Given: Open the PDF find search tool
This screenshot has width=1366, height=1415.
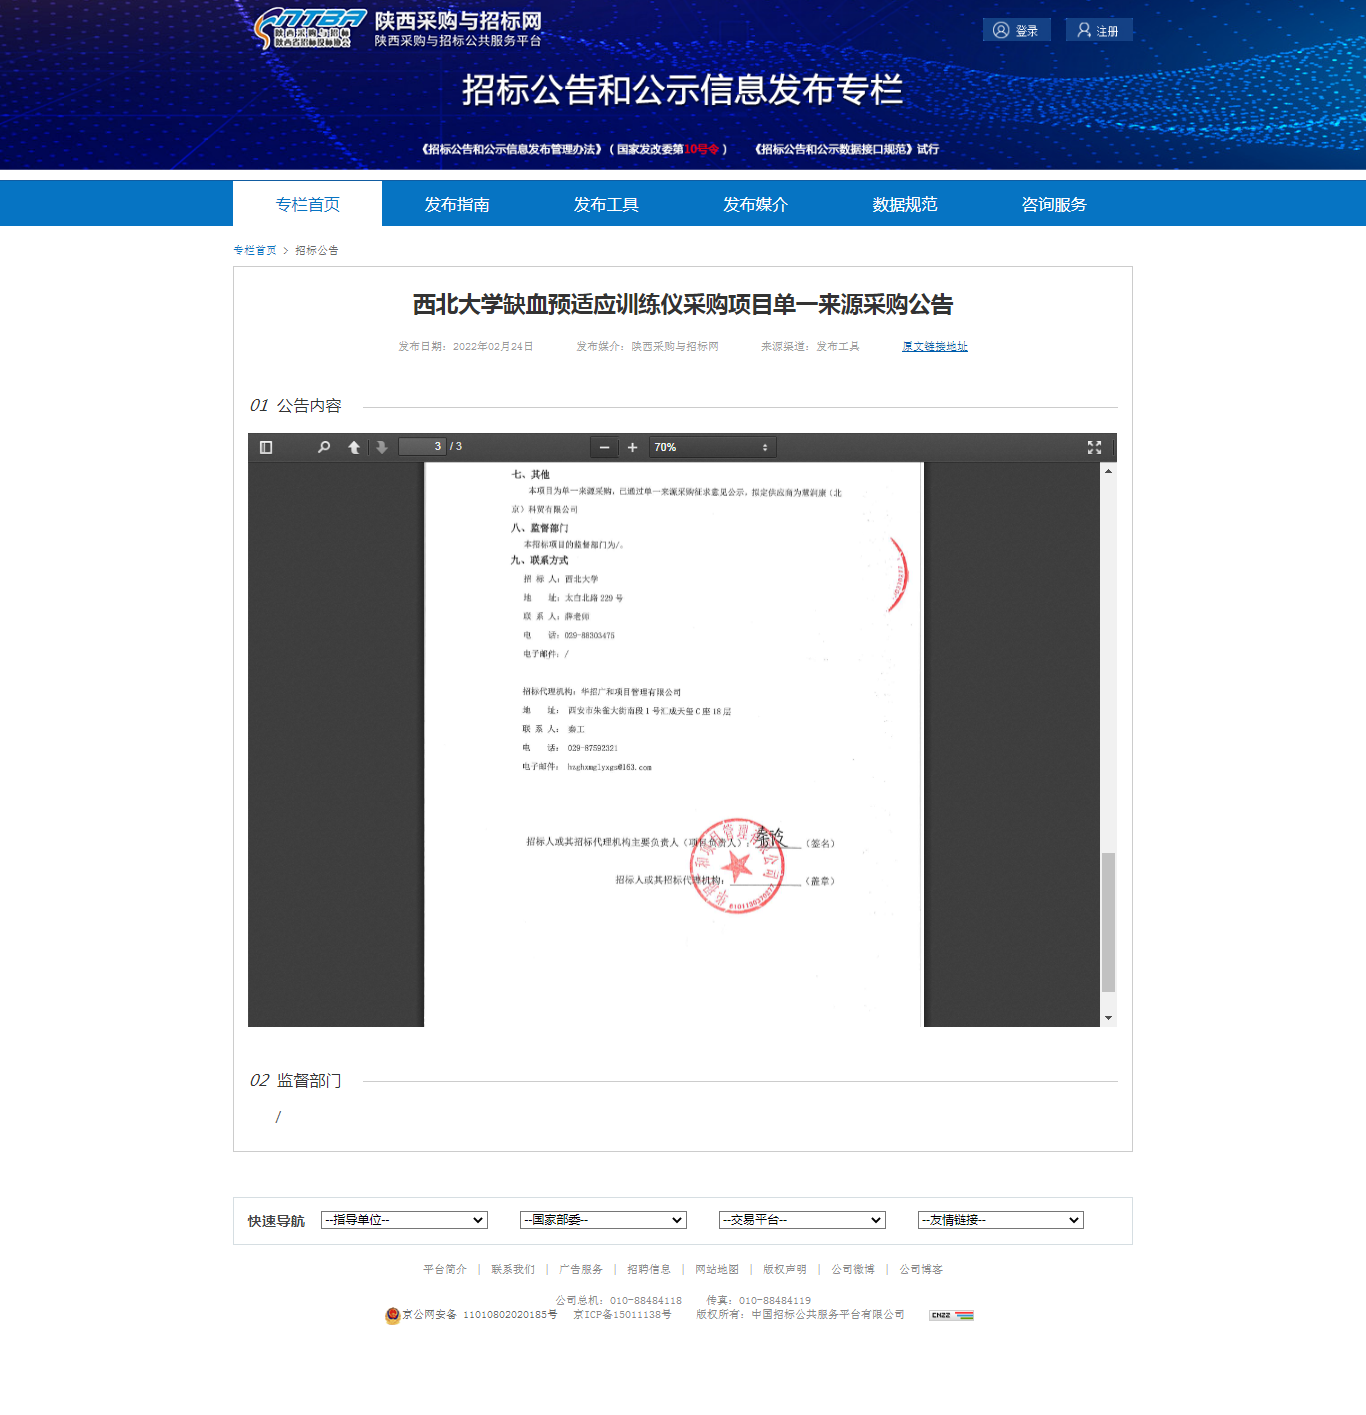Looking at the screenshot, I should pos(324,447).
